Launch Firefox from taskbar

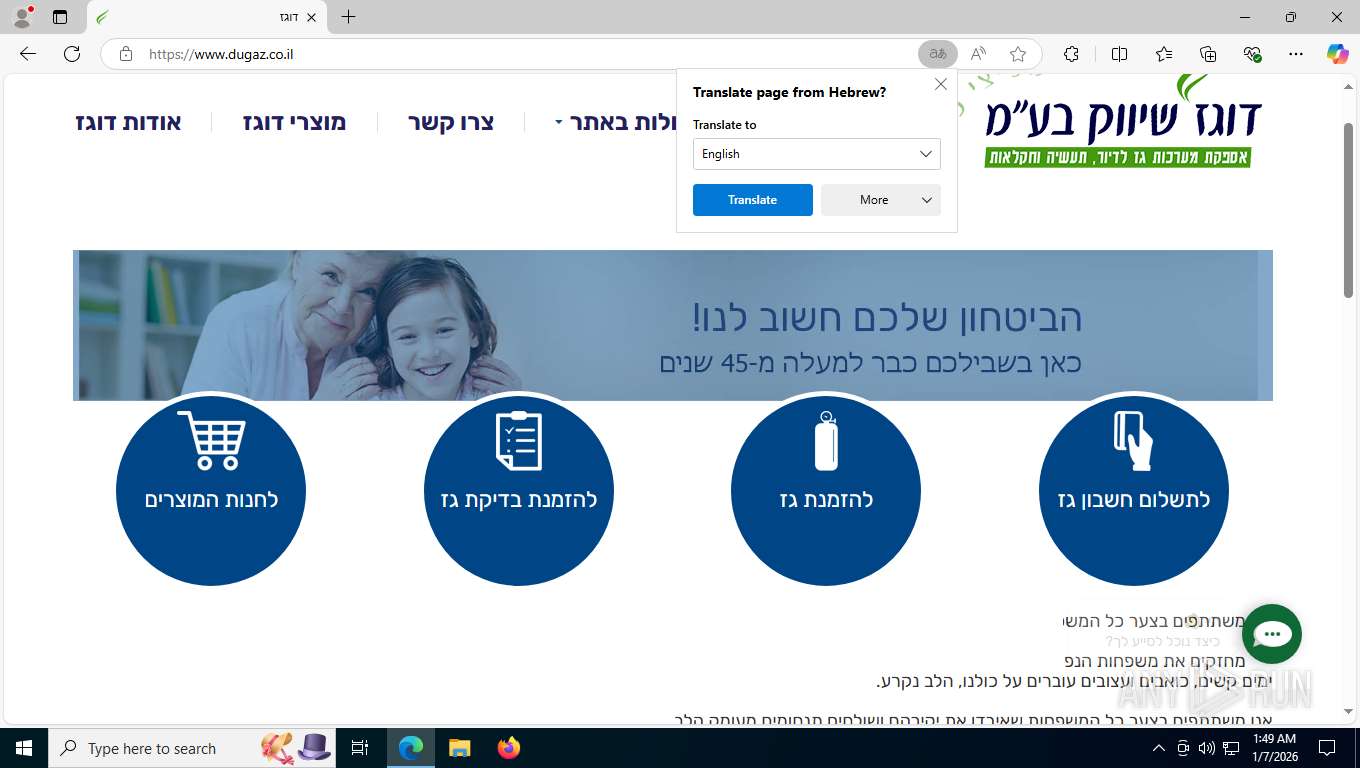[509, 748]
